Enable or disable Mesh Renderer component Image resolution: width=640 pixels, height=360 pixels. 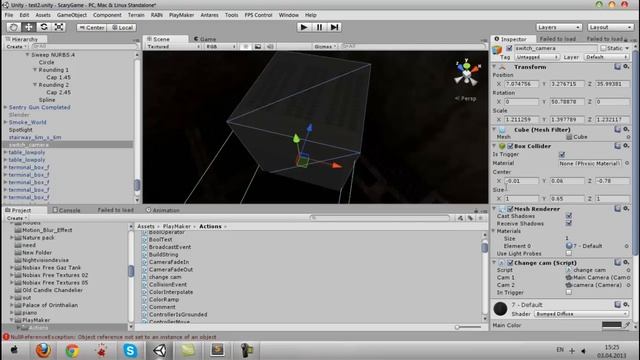pyautogui.click(x=510, y=209)
